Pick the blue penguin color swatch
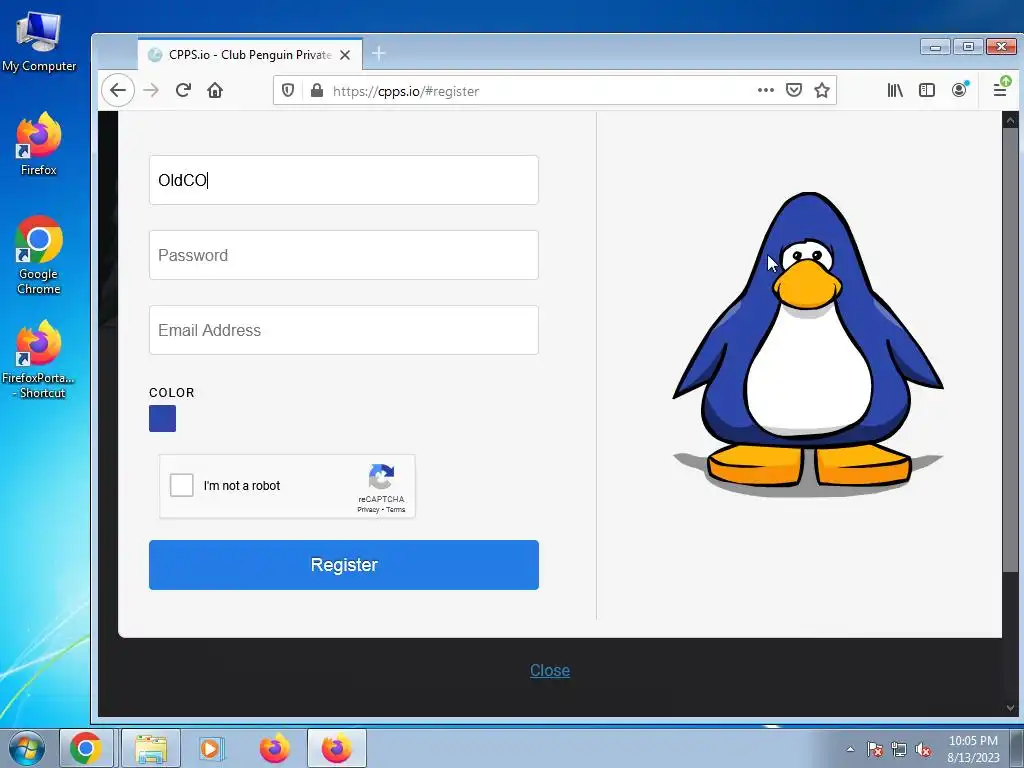Image resolution: width=1024 pixels, height=768 pixels. tap(163, 419)
